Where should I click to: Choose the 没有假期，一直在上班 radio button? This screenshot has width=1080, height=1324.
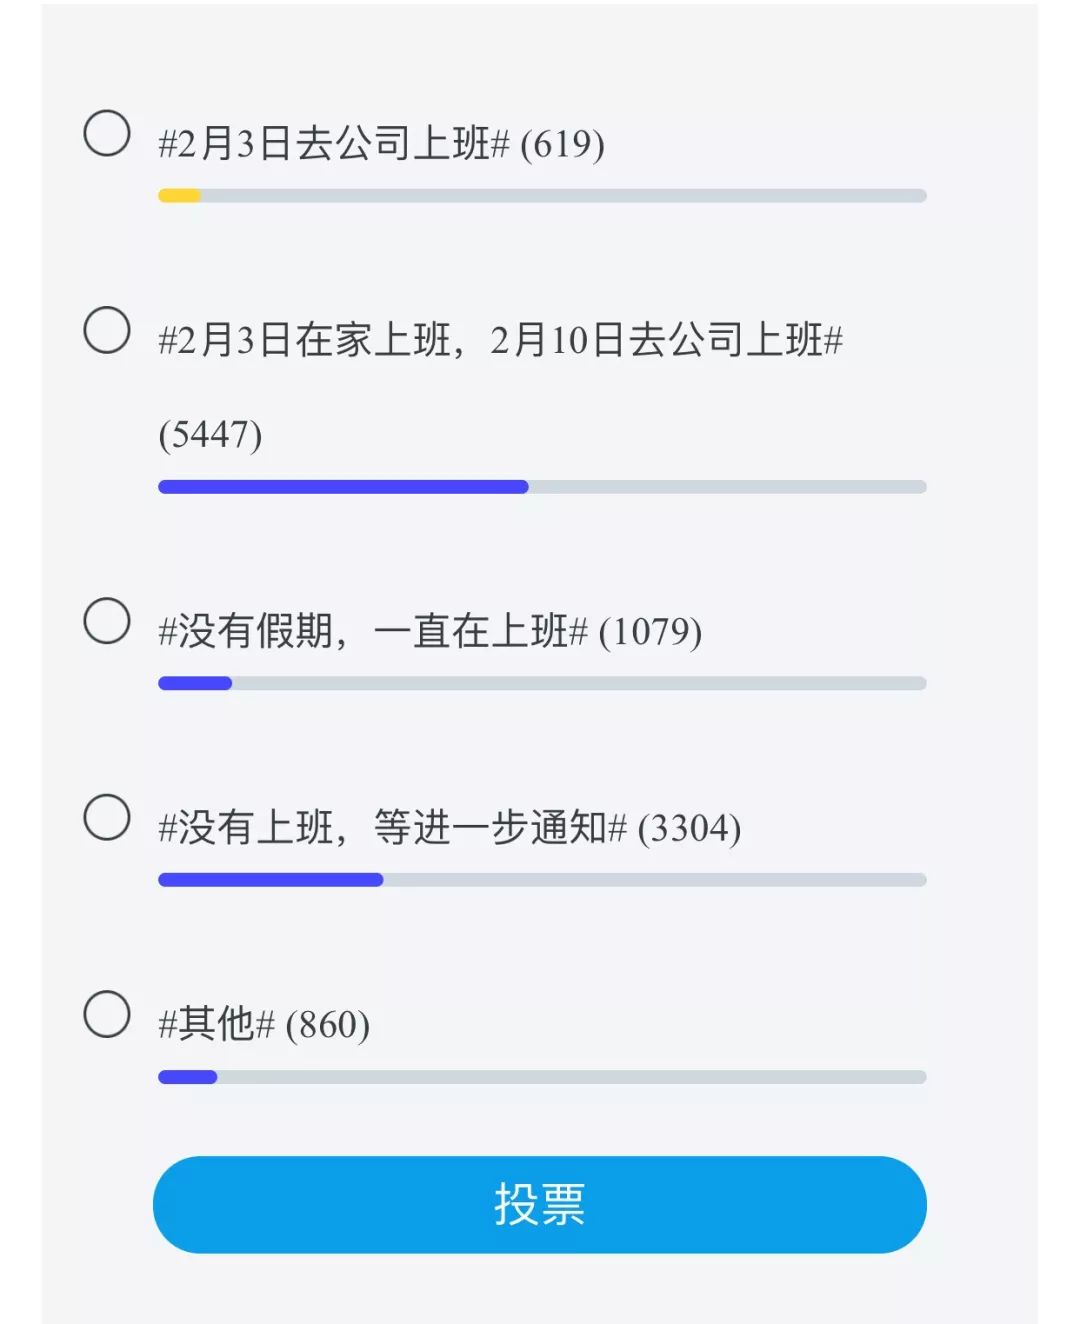pos(107,621)
